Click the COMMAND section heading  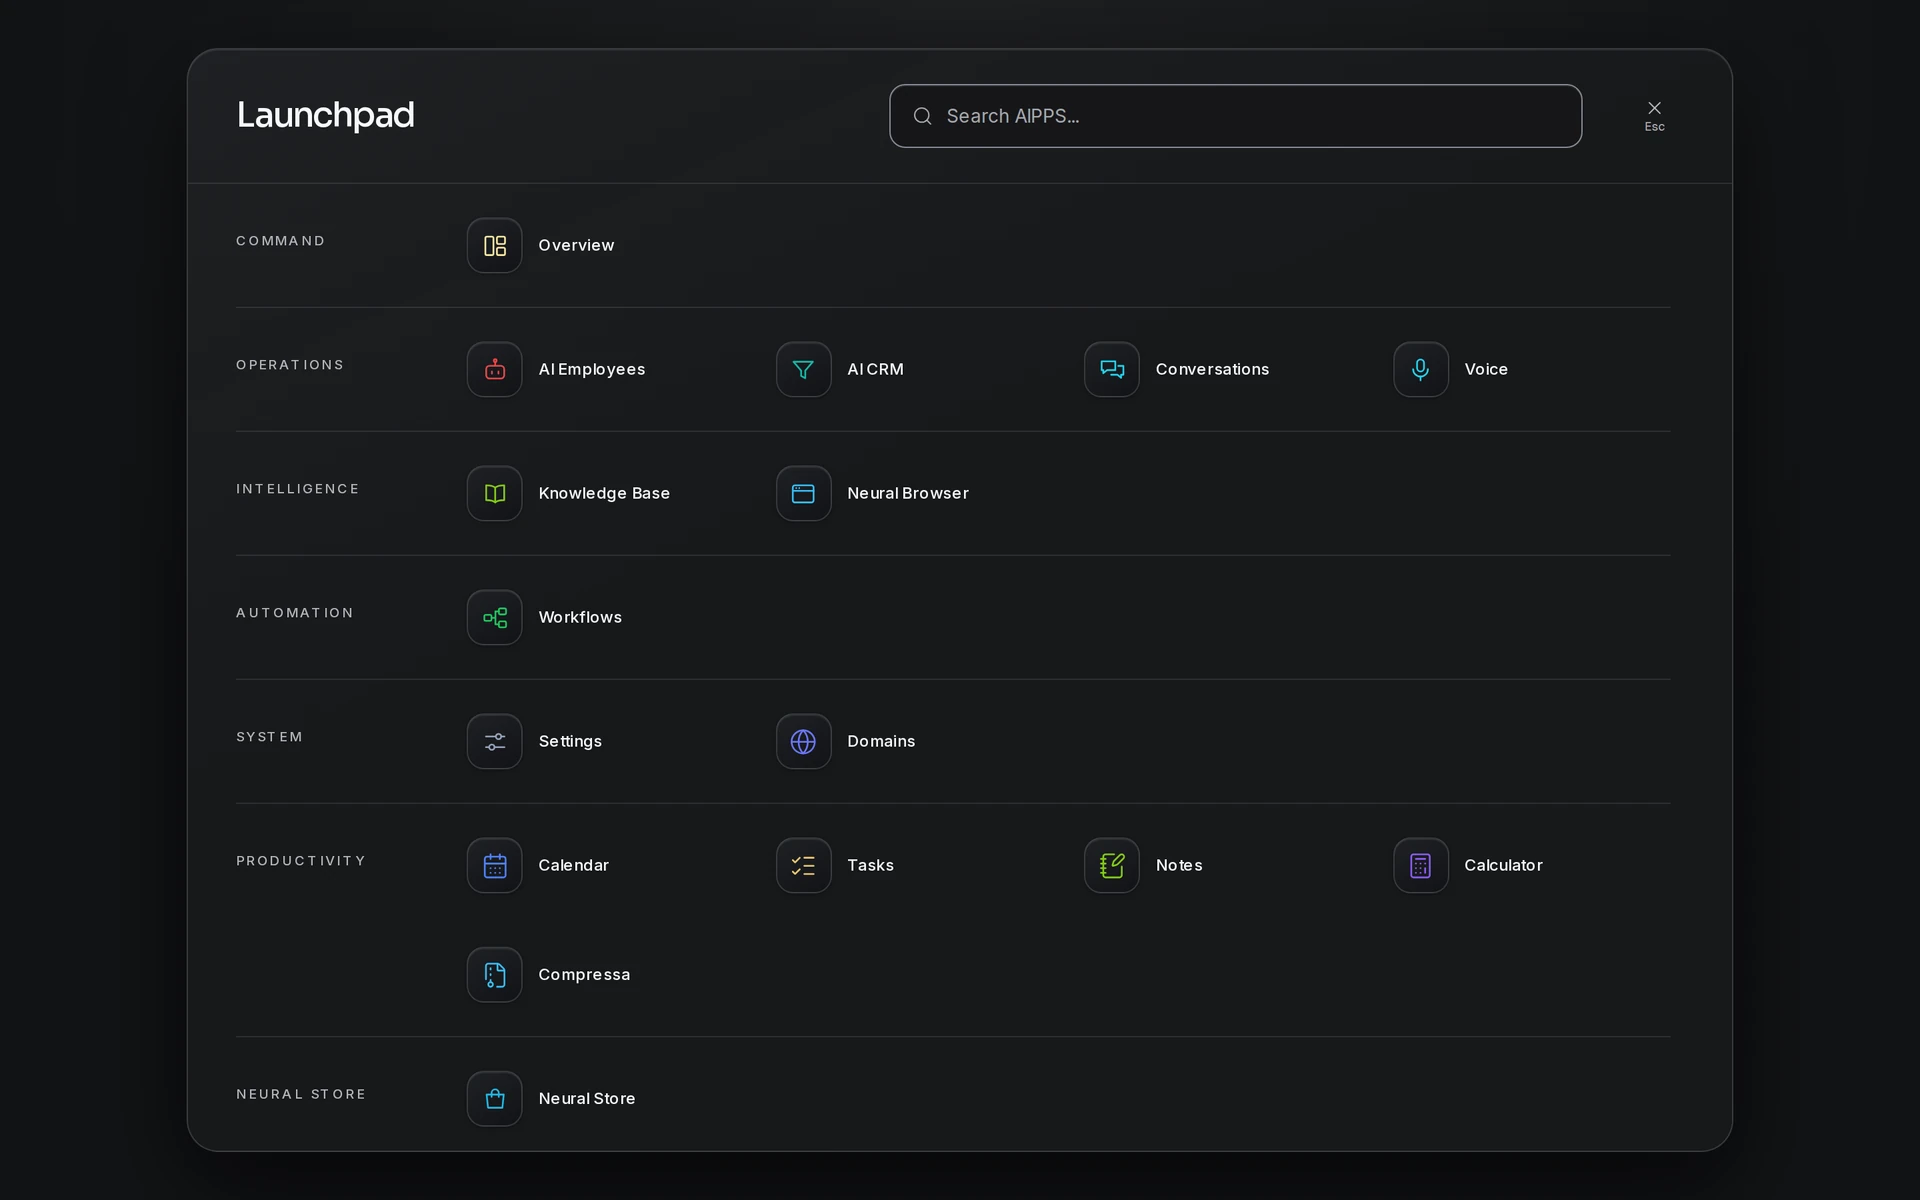coord(280,241)
